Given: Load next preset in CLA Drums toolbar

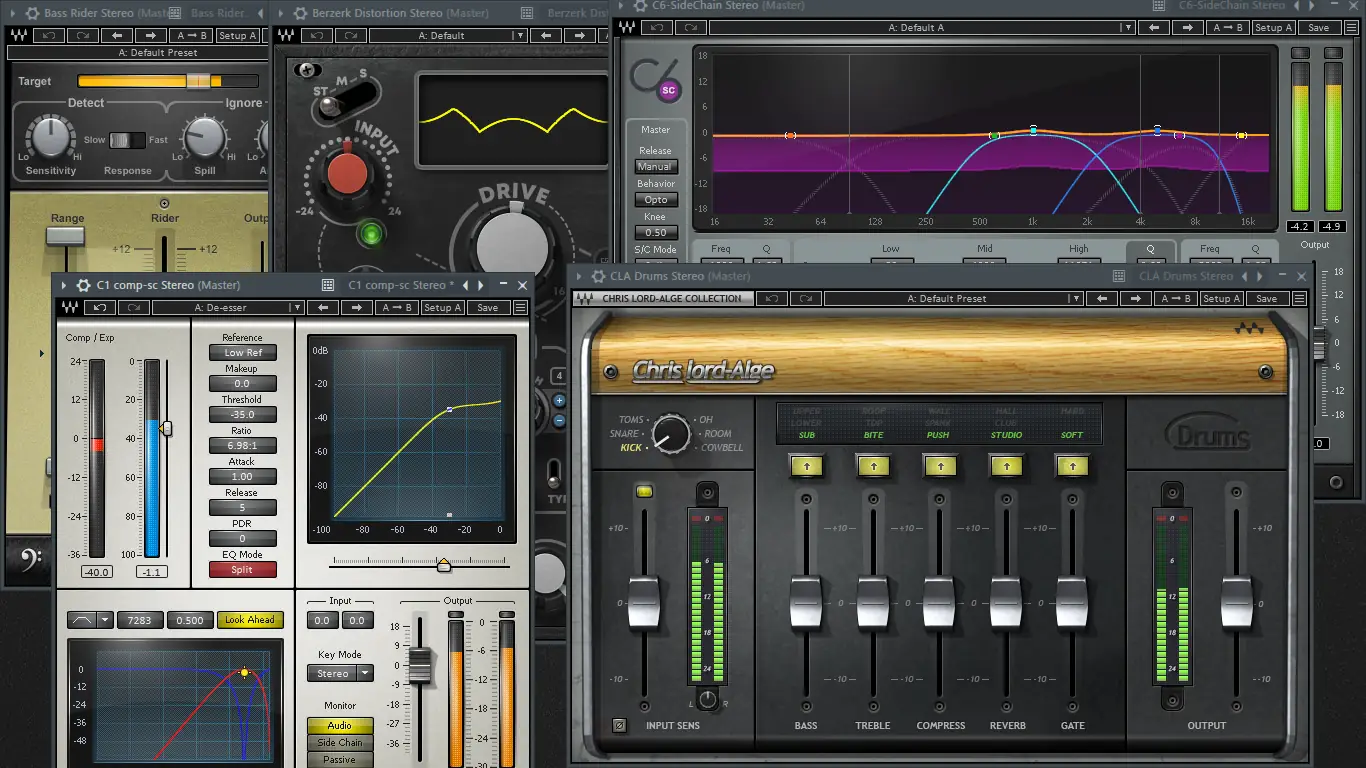Looking at the screenshot, I should point(1135,298).
